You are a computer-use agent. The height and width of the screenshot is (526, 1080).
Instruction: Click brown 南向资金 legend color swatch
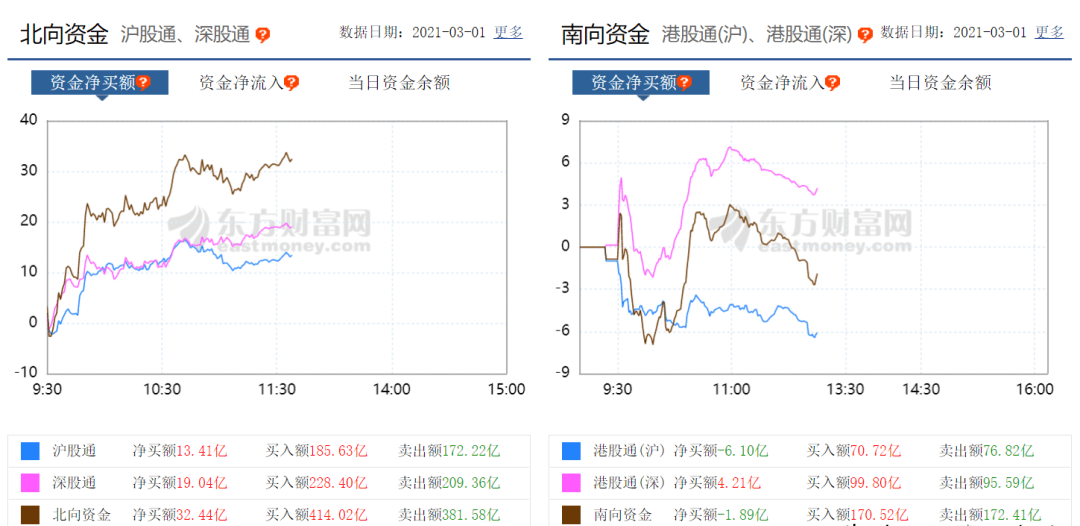pos(571,514)
